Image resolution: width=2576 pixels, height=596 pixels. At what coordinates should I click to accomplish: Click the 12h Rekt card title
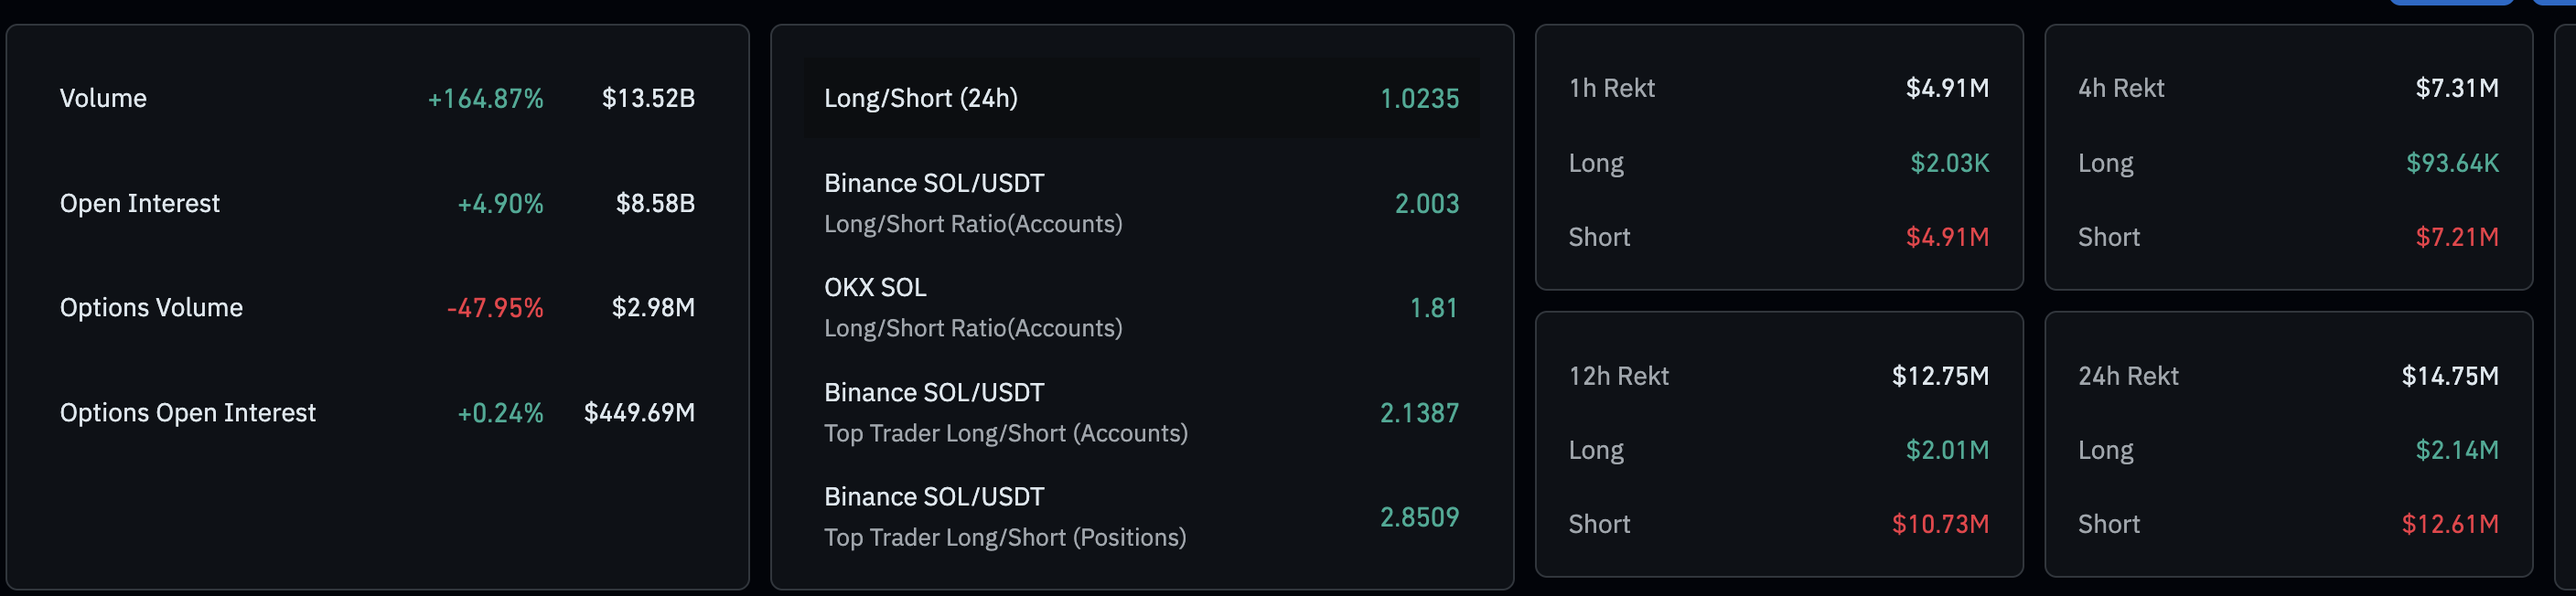(x=1618, y=376)
